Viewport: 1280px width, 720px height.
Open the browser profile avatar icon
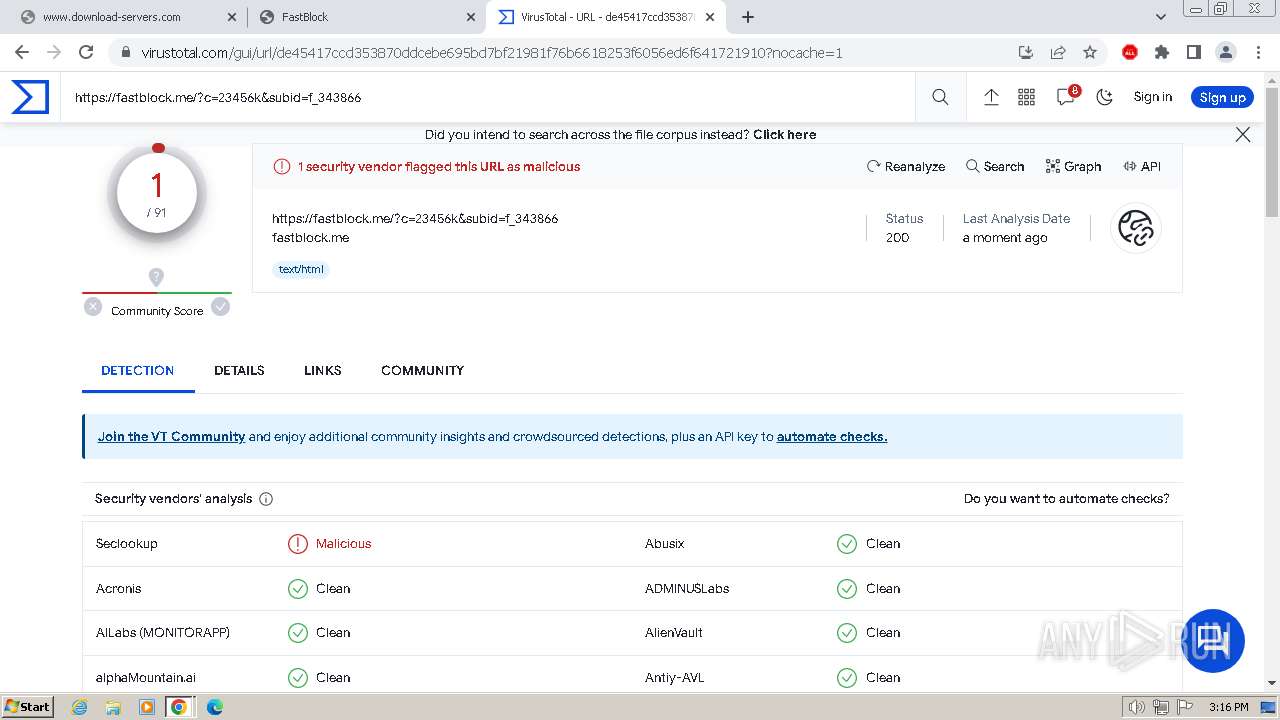click(x=1225, y=52)
